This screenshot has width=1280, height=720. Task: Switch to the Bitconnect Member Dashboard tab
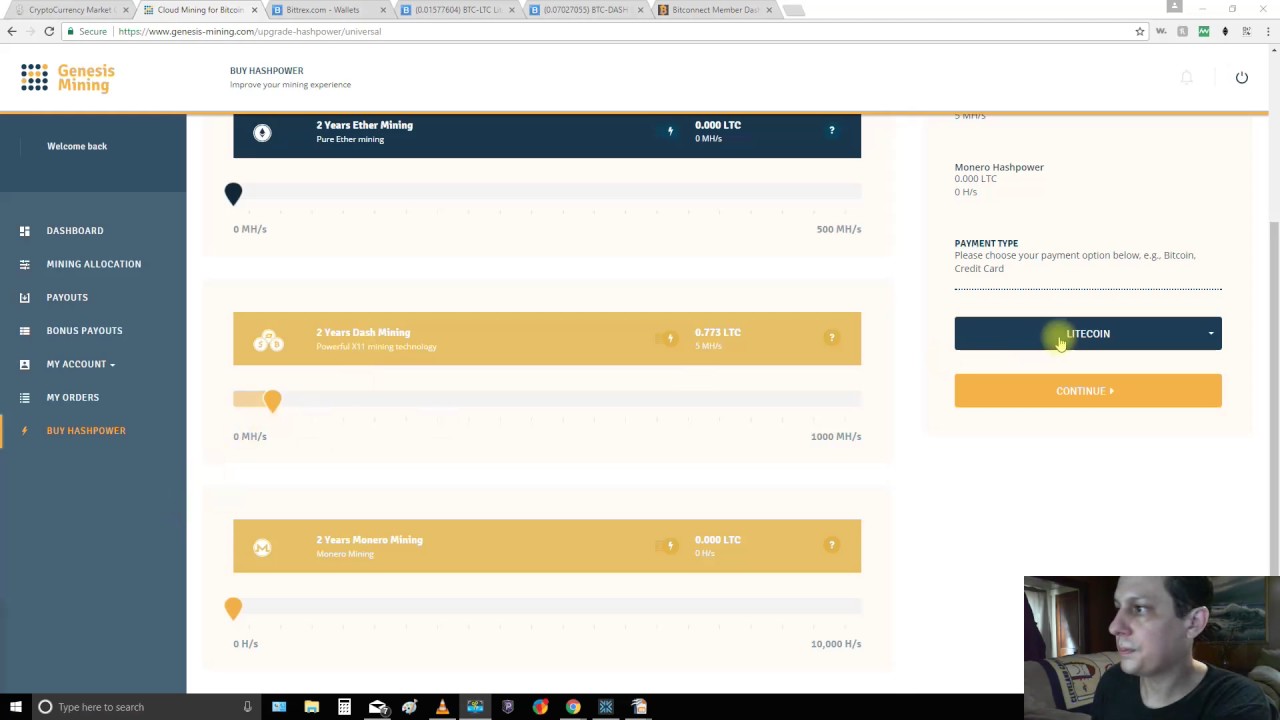(x=715, y=10)
